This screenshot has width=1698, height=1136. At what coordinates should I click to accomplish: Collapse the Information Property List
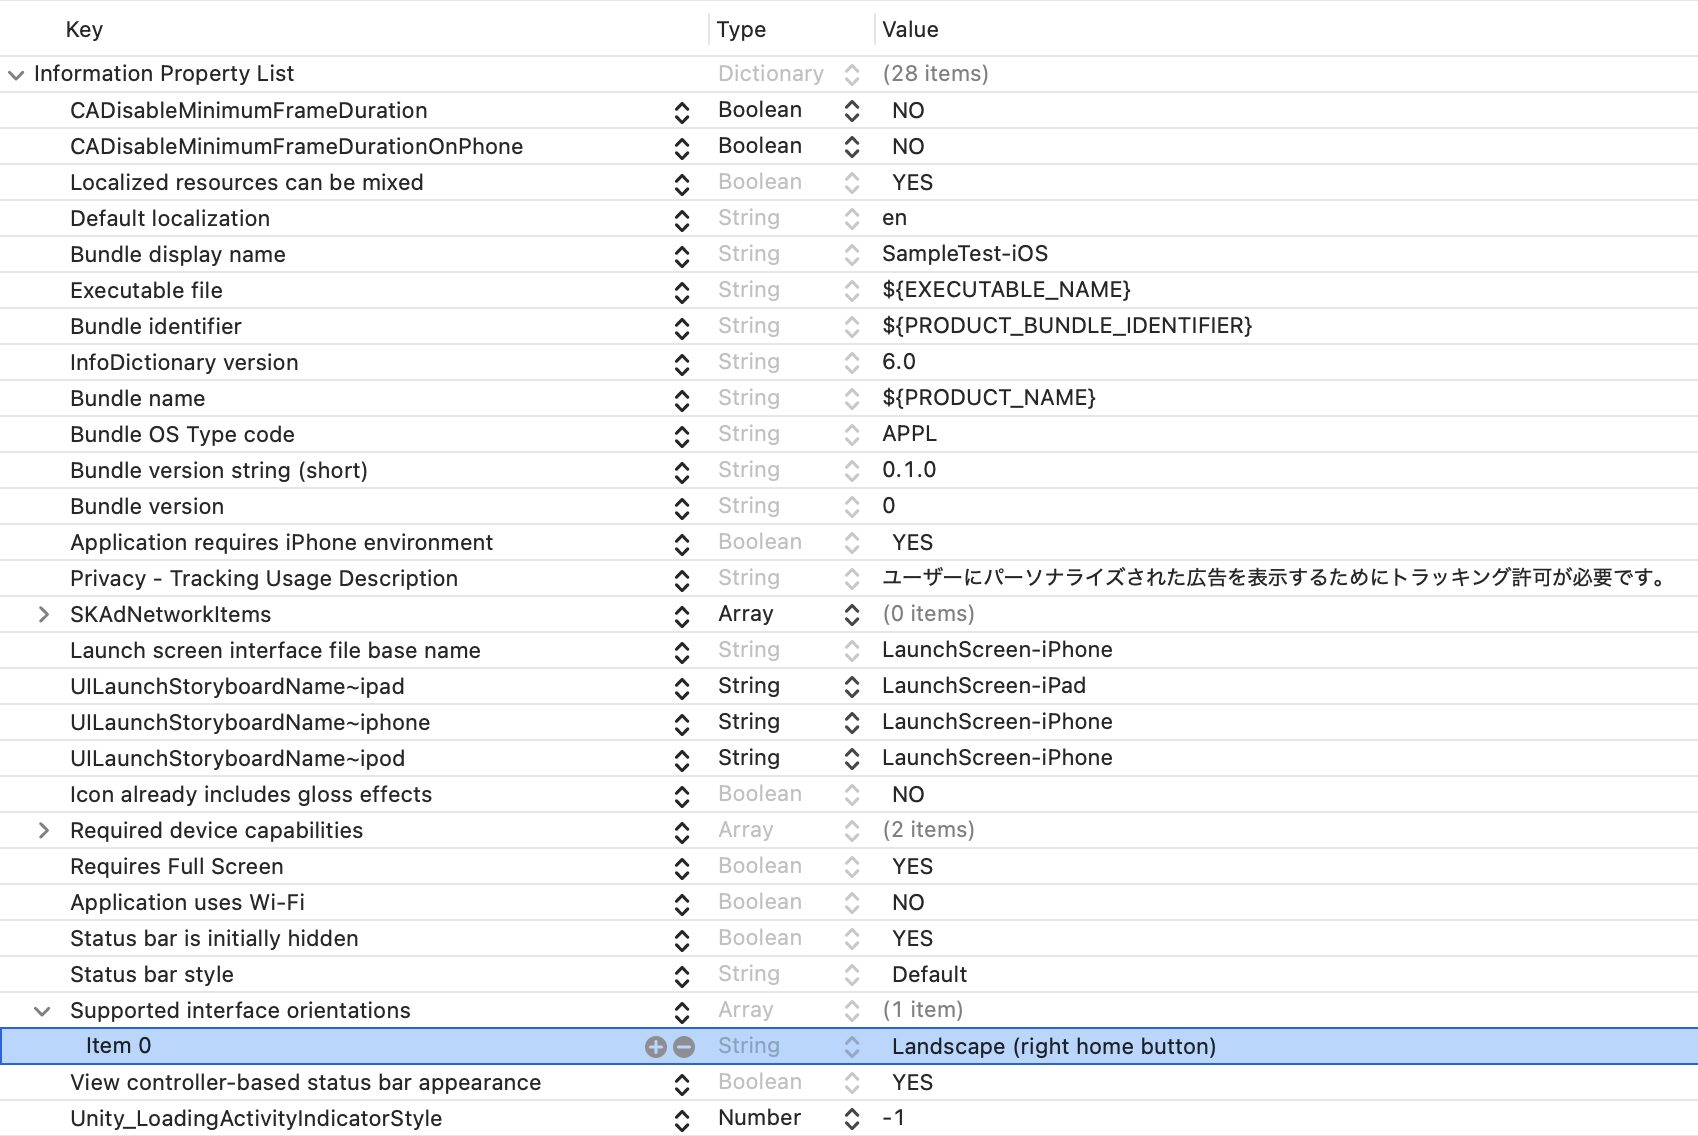tap(14, 73)
